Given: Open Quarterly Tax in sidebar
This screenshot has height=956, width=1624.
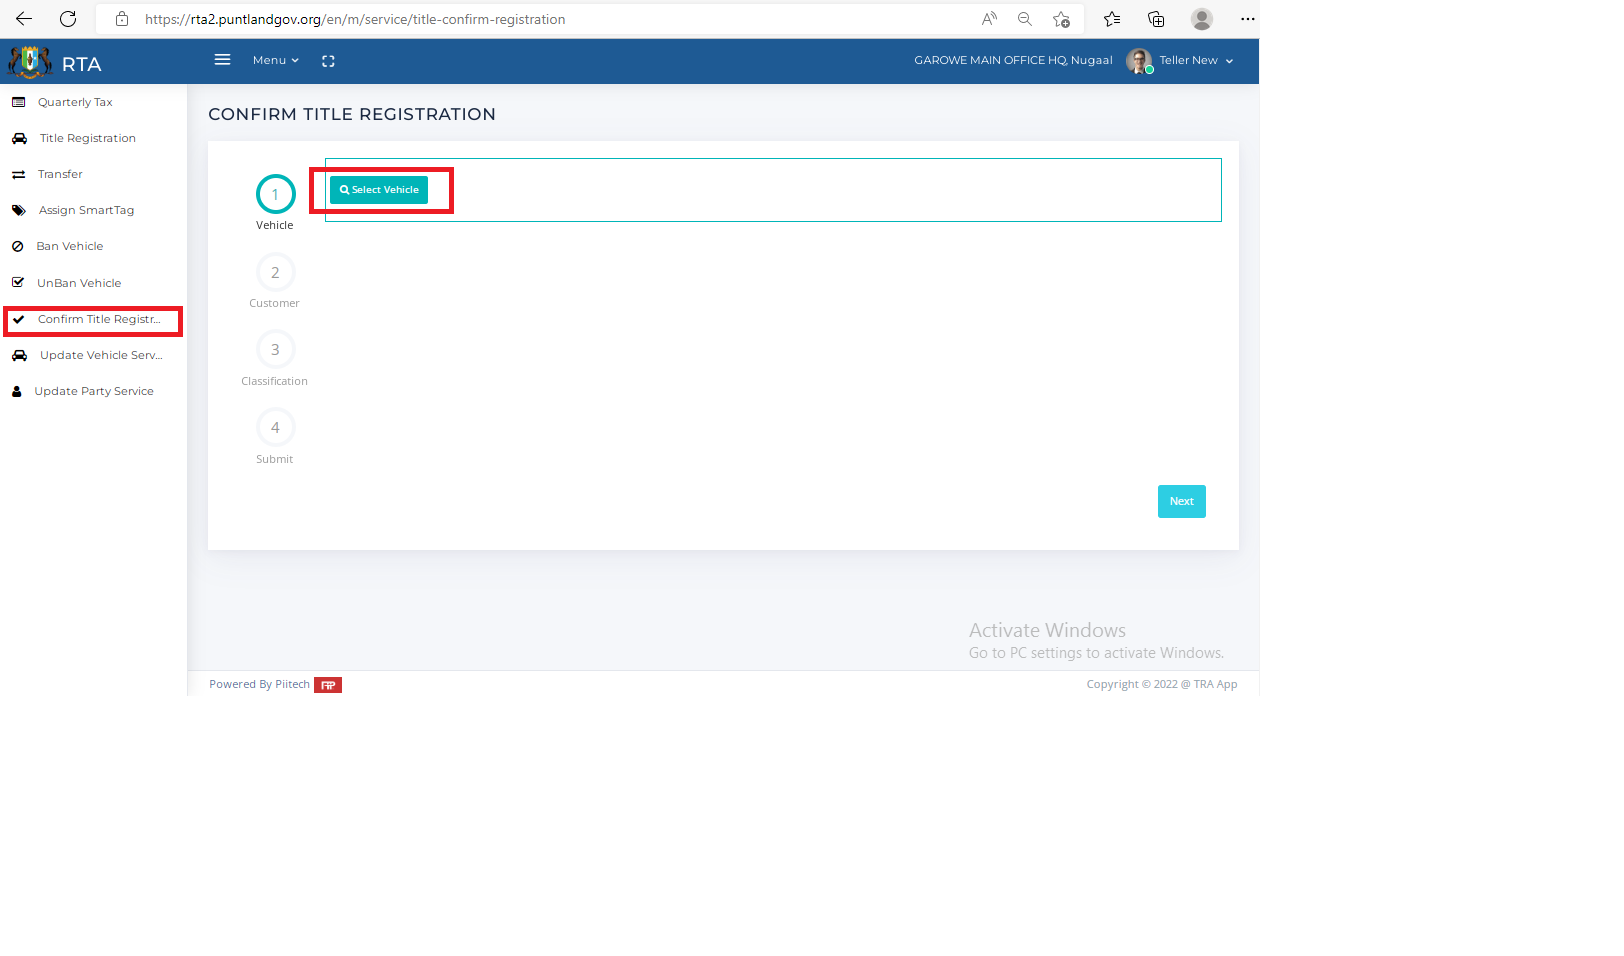Looking at the screenshot, I should pos(93,102).
